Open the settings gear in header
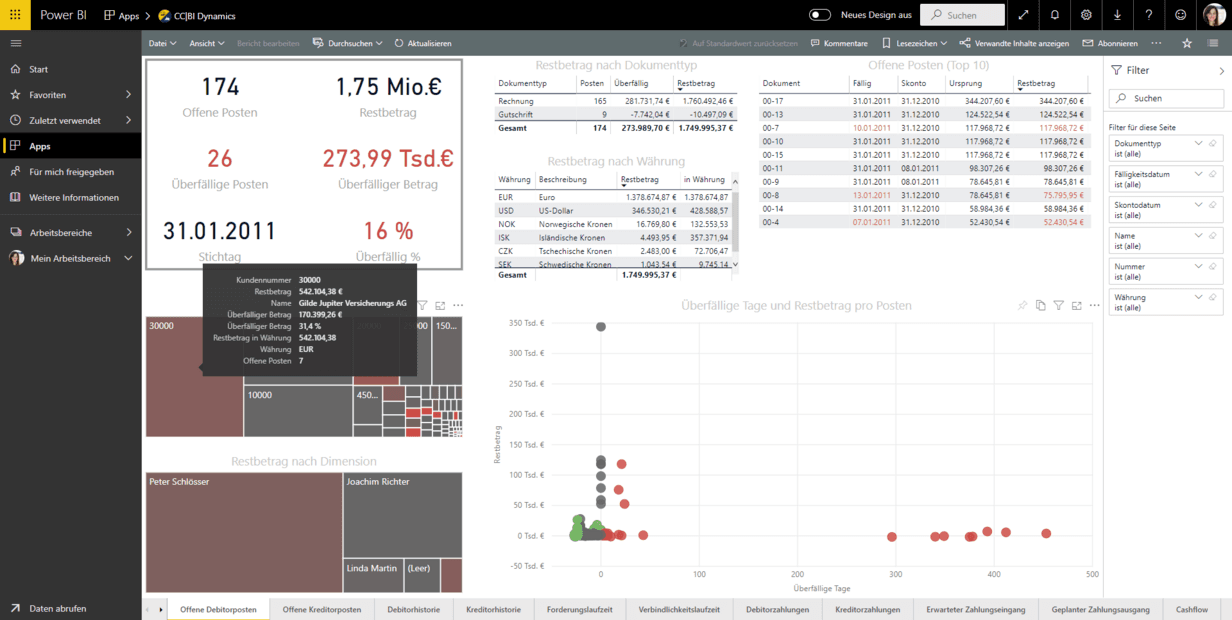Viewport: 1232px width, 620px height. (1086, 15)
